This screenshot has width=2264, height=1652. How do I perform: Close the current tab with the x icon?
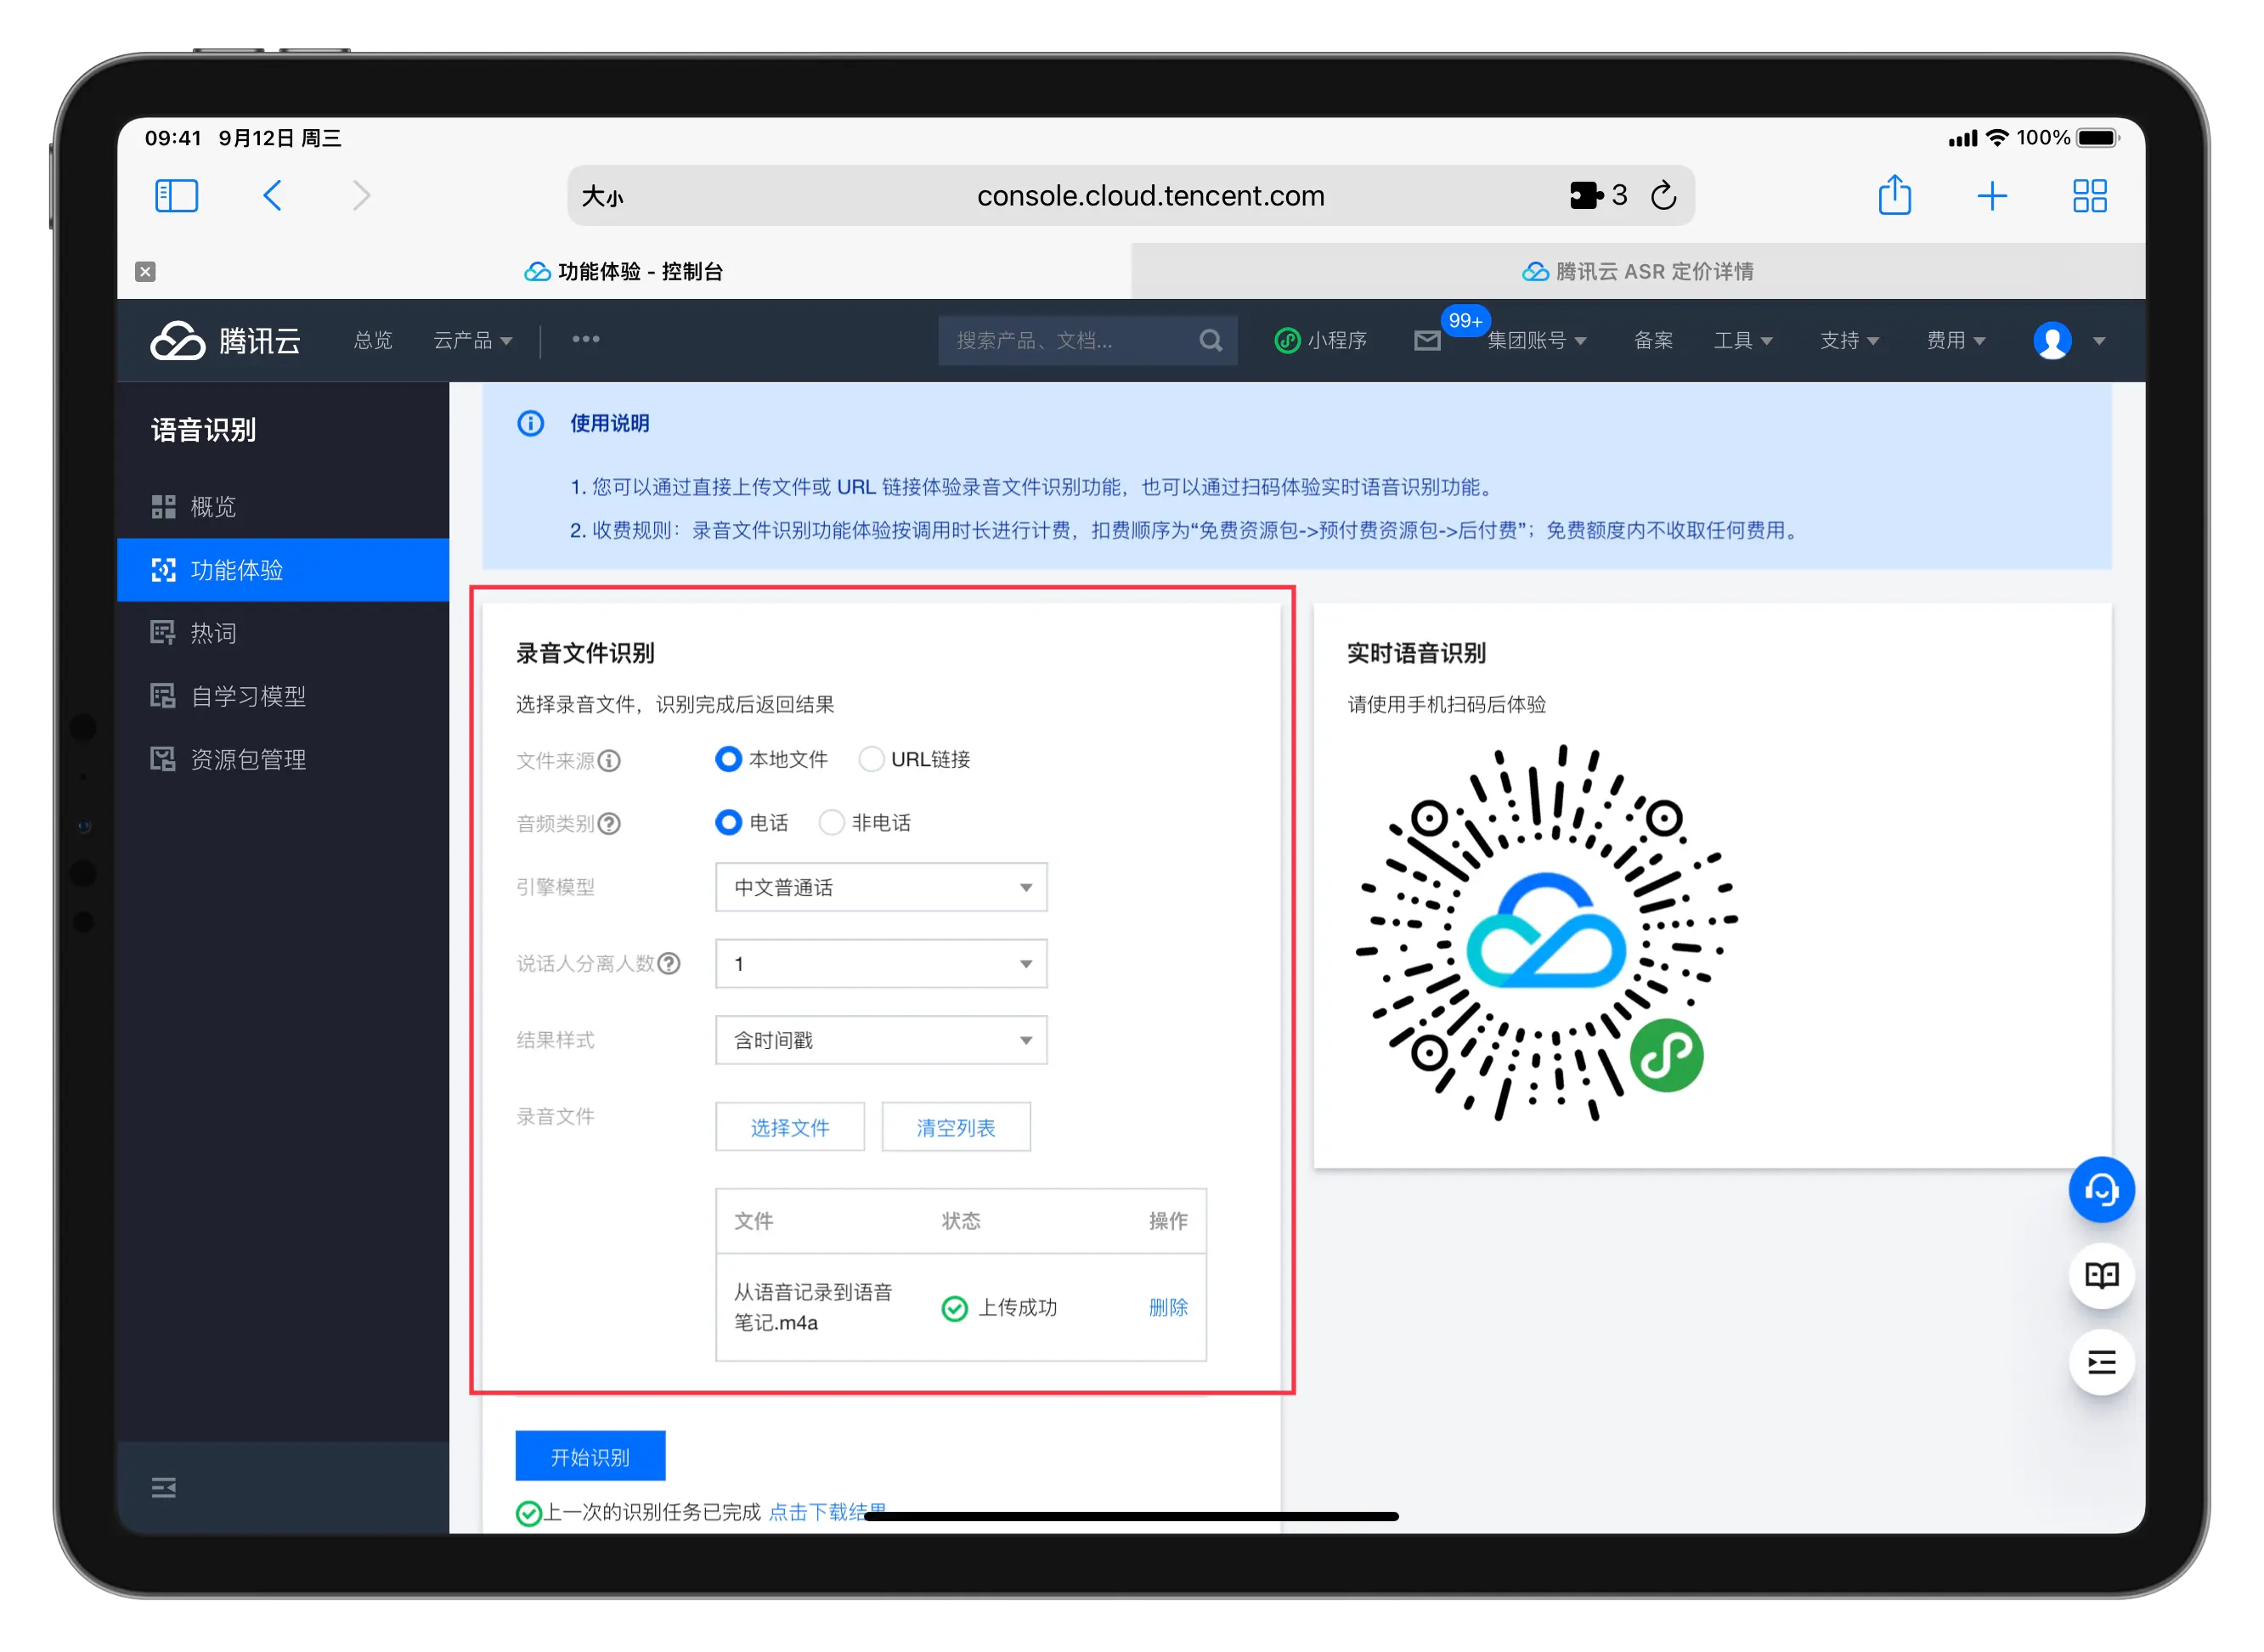click(x=145, y=272)
